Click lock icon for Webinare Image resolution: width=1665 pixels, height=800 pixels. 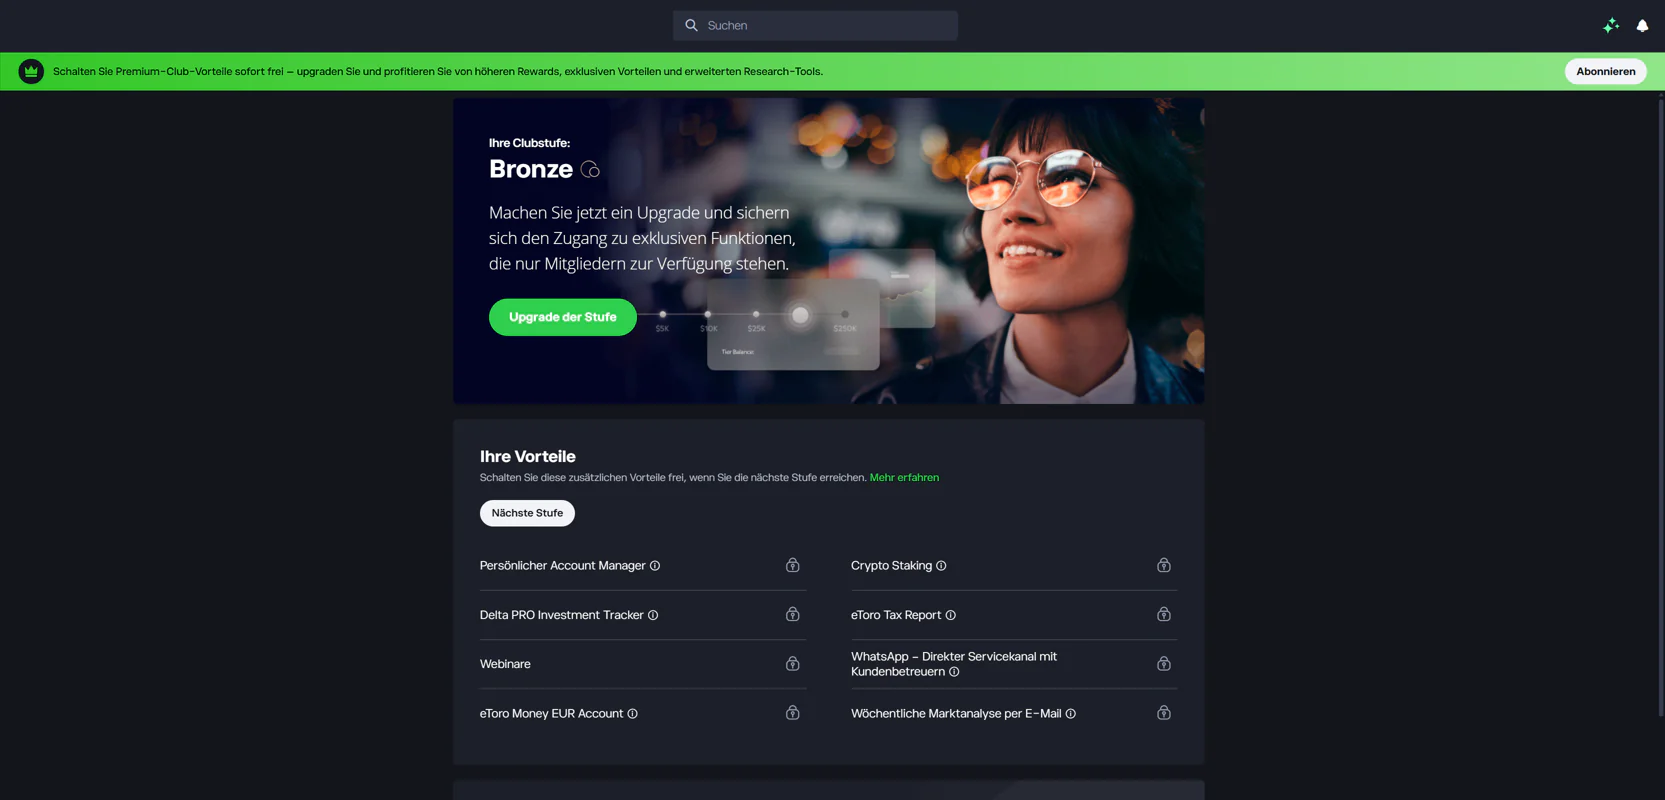pos(792,664)
